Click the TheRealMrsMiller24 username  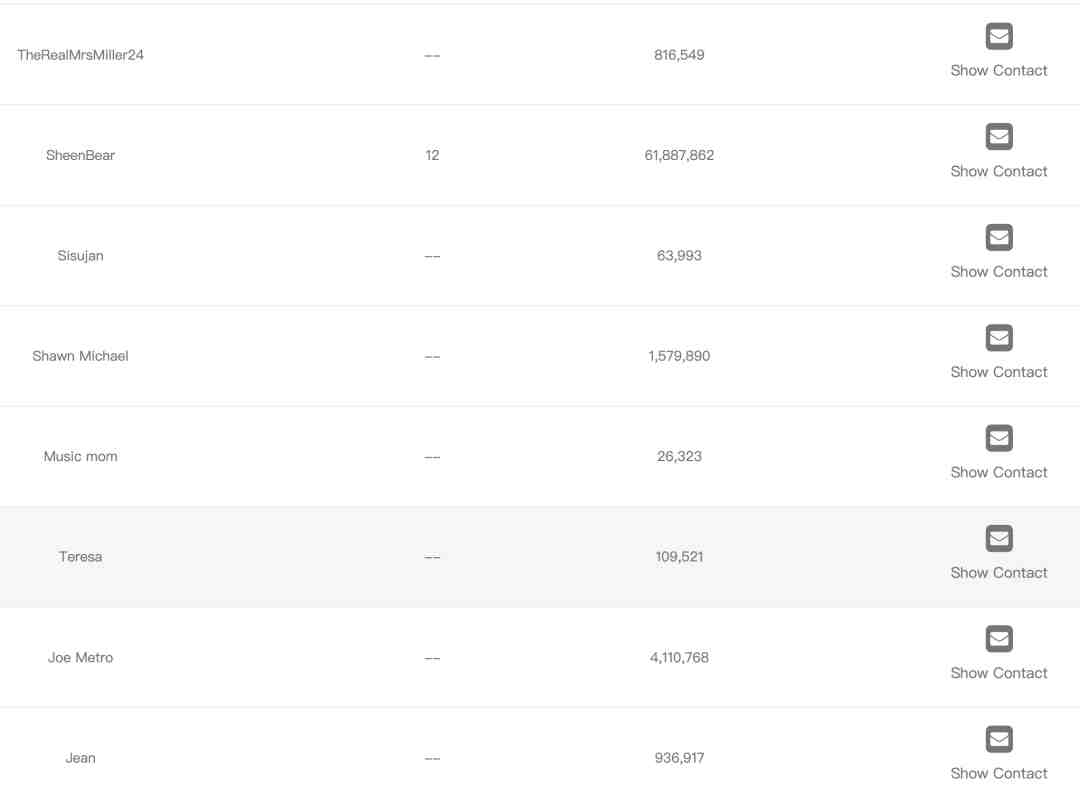point(81,55)
